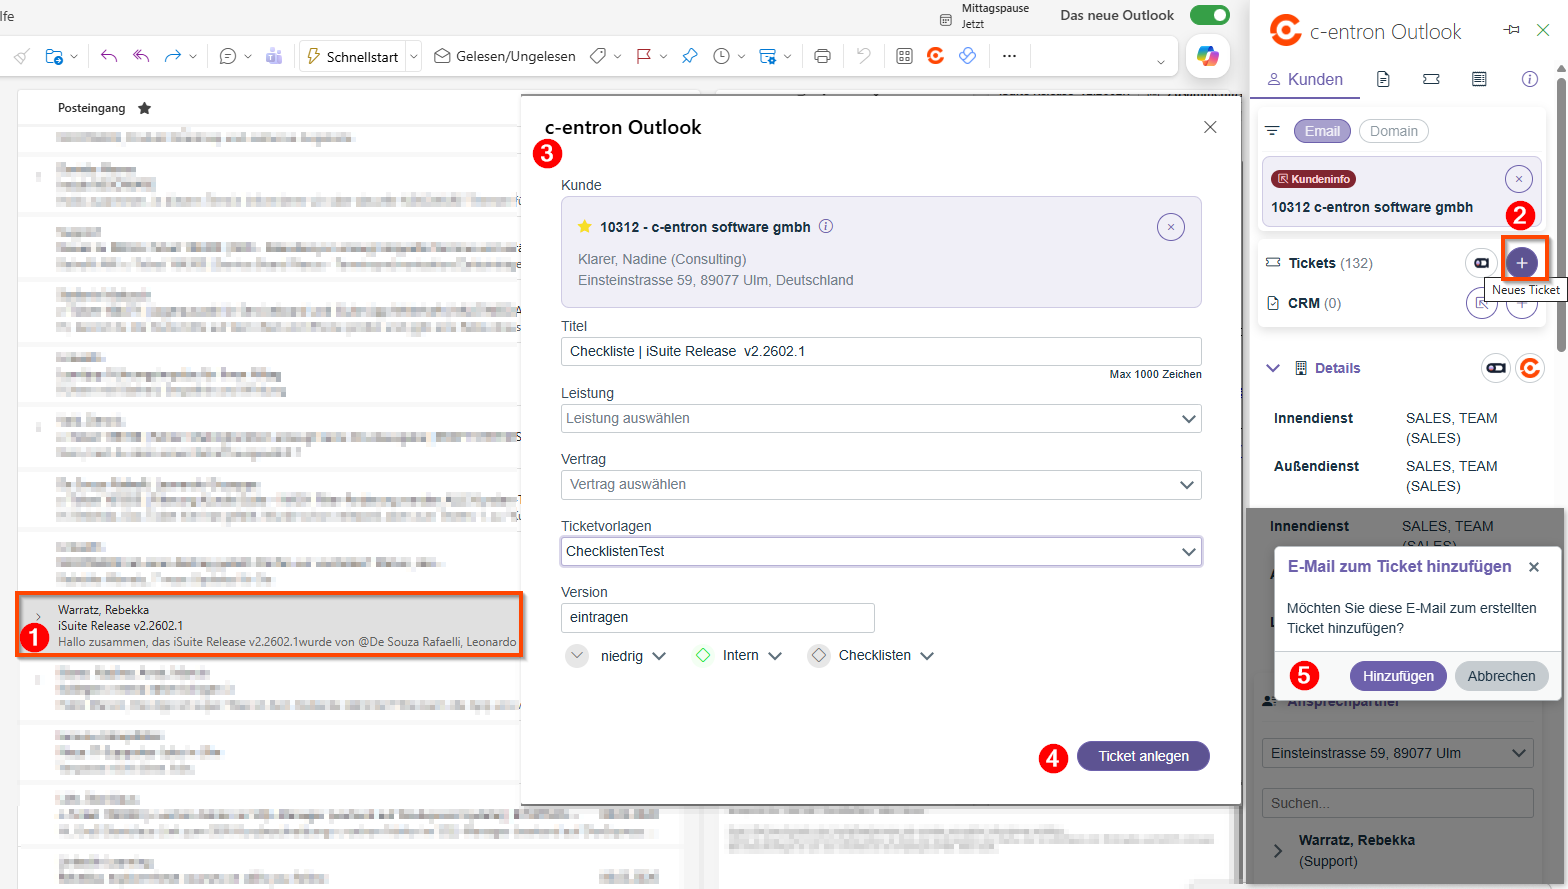This screenshot has width=1568, height=889.
Task: Click the Ticket anlegen button
Action: [1143, 756]
